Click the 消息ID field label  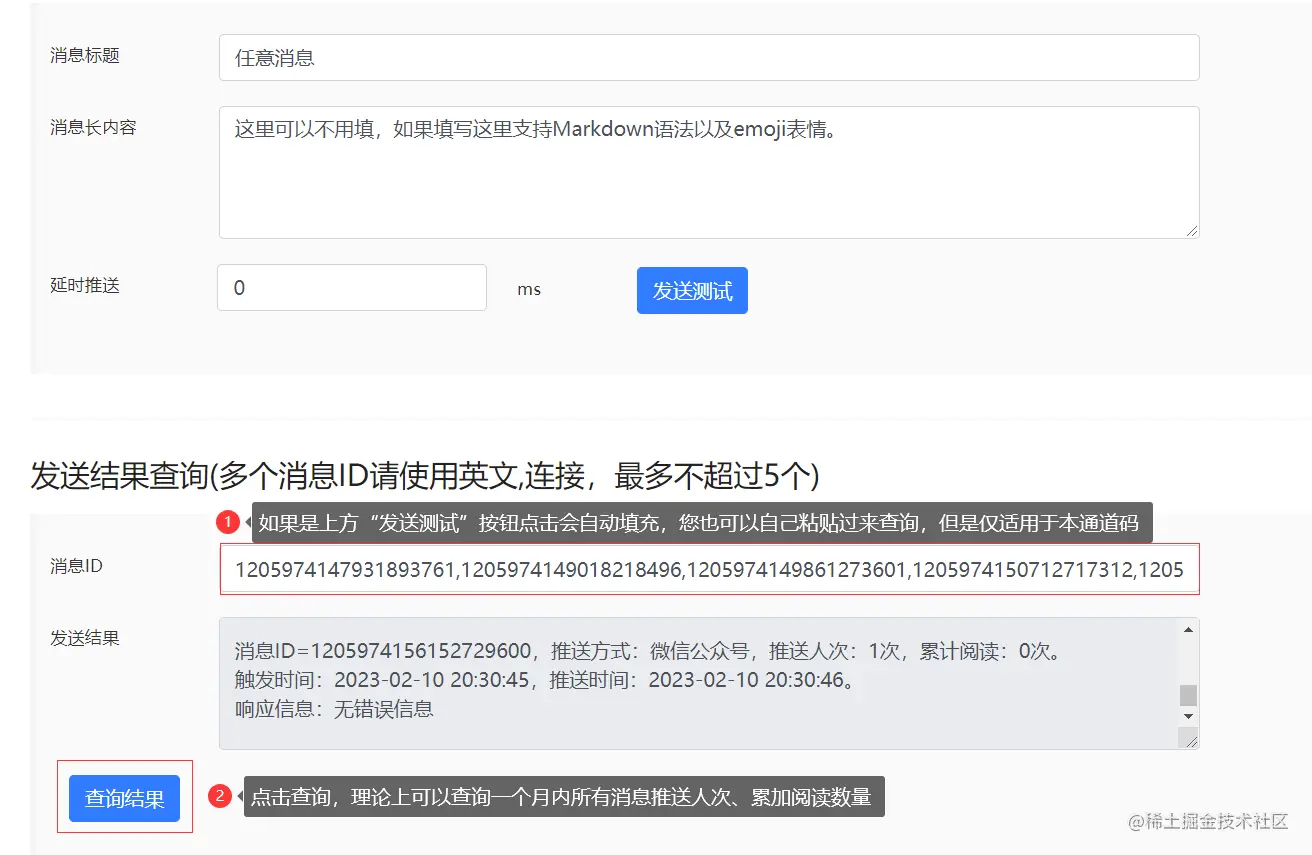point(74,565)
